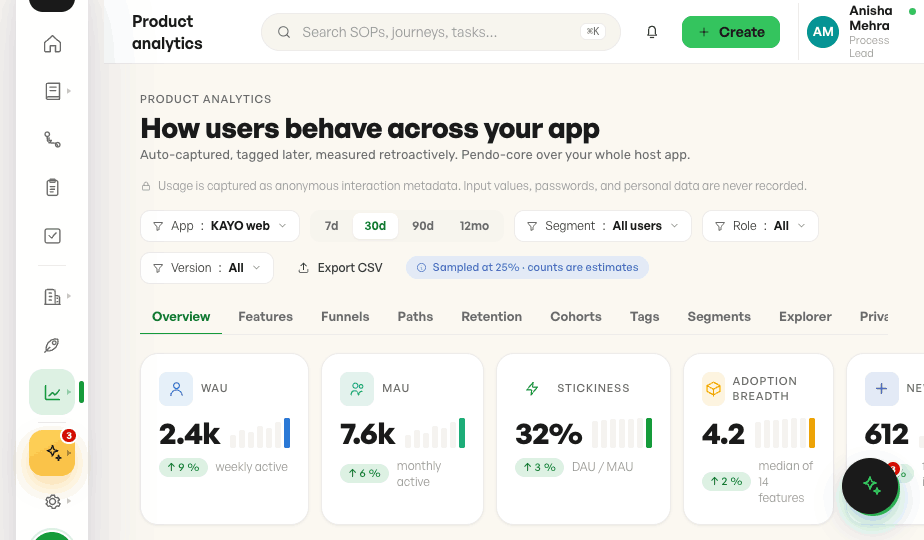Click the Adoption Breadth sparkline bar chart
This screenshot has width=924, height=540.
785,433
